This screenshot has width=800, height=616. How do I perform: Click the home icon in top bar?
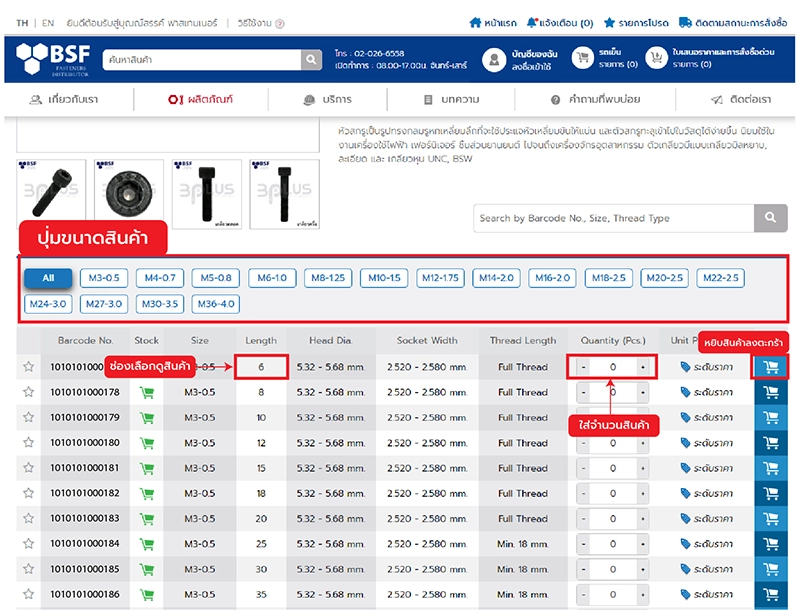[475, 22]
